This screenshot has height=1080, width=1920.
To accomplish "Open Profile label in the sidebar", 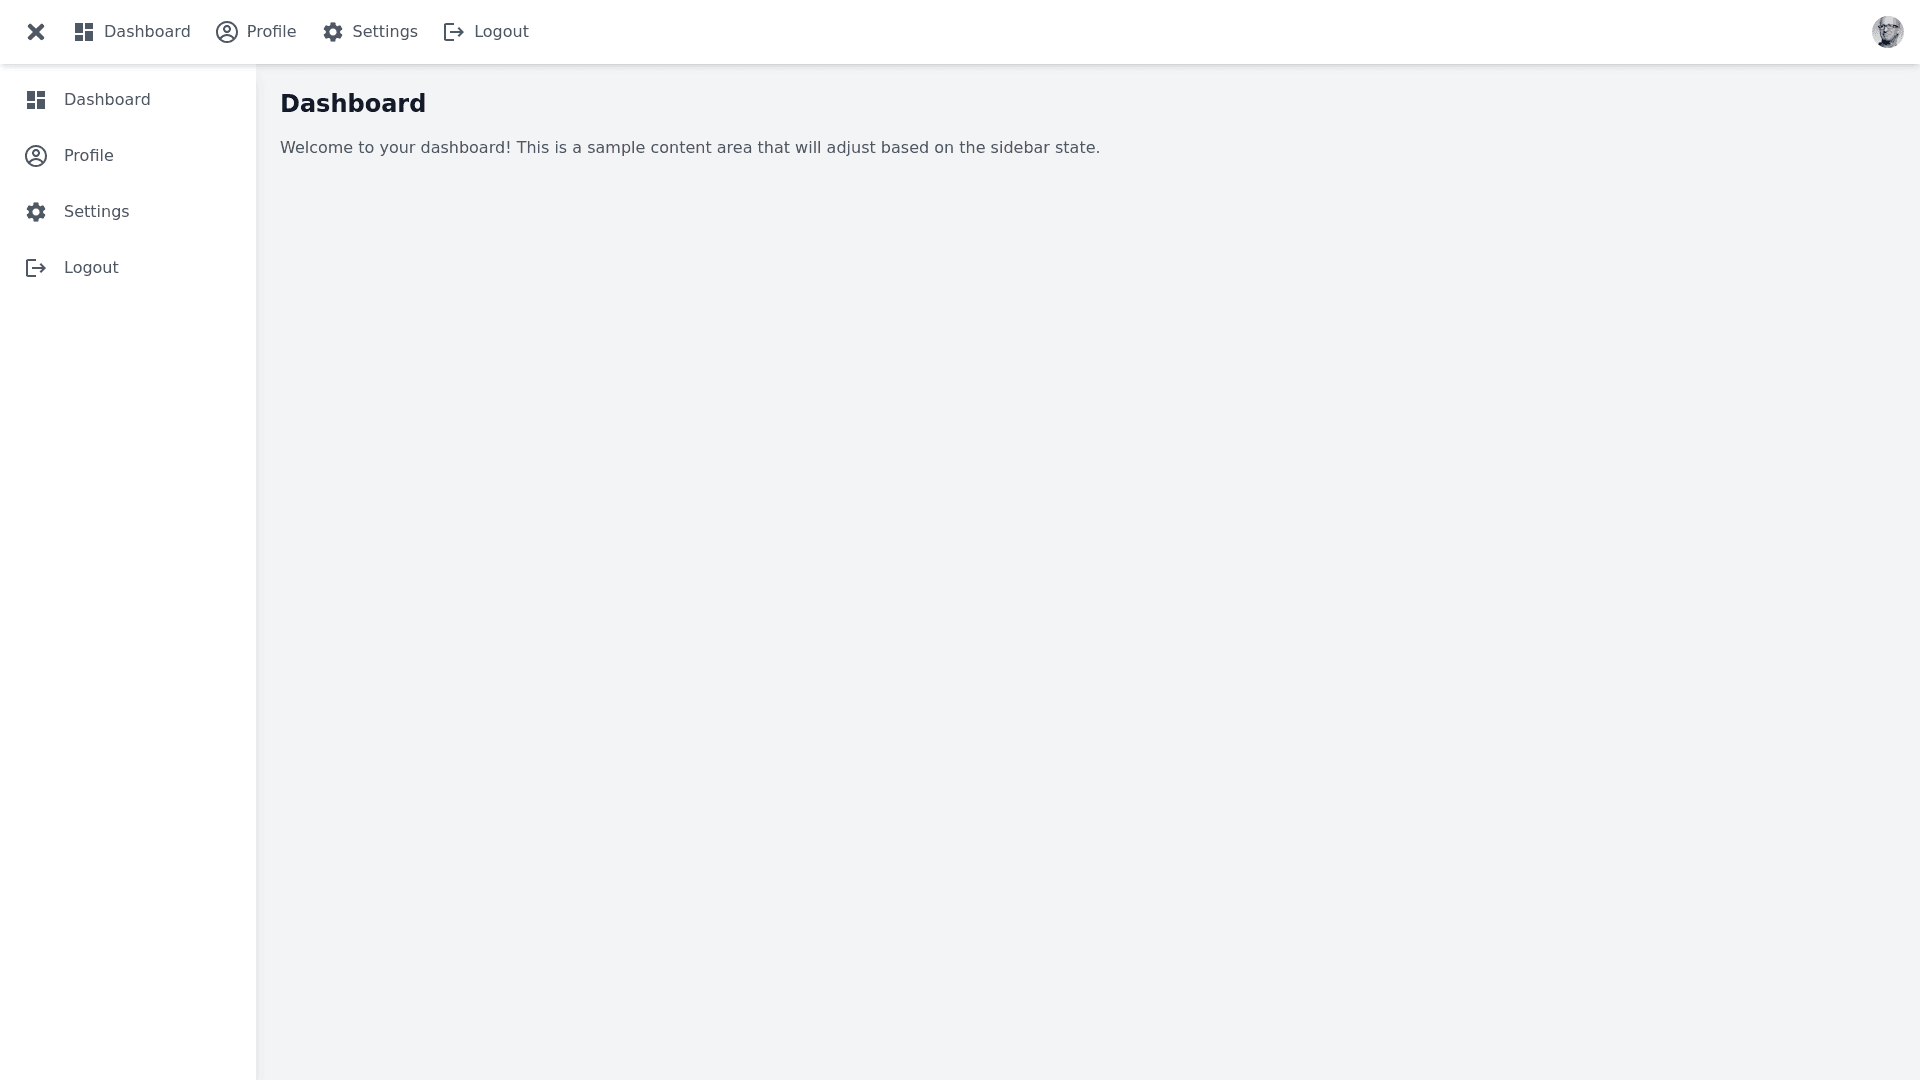I will (89, 156).
